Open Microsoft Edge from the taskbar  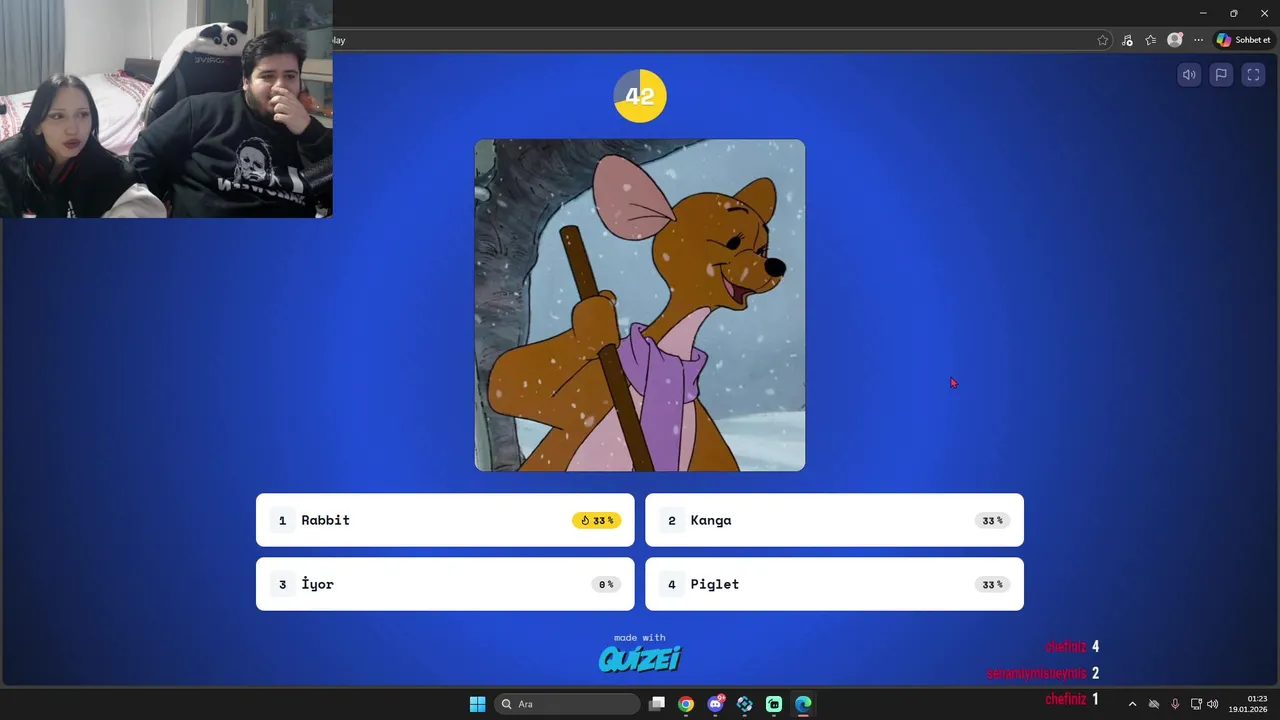click(x=803, y=704)
